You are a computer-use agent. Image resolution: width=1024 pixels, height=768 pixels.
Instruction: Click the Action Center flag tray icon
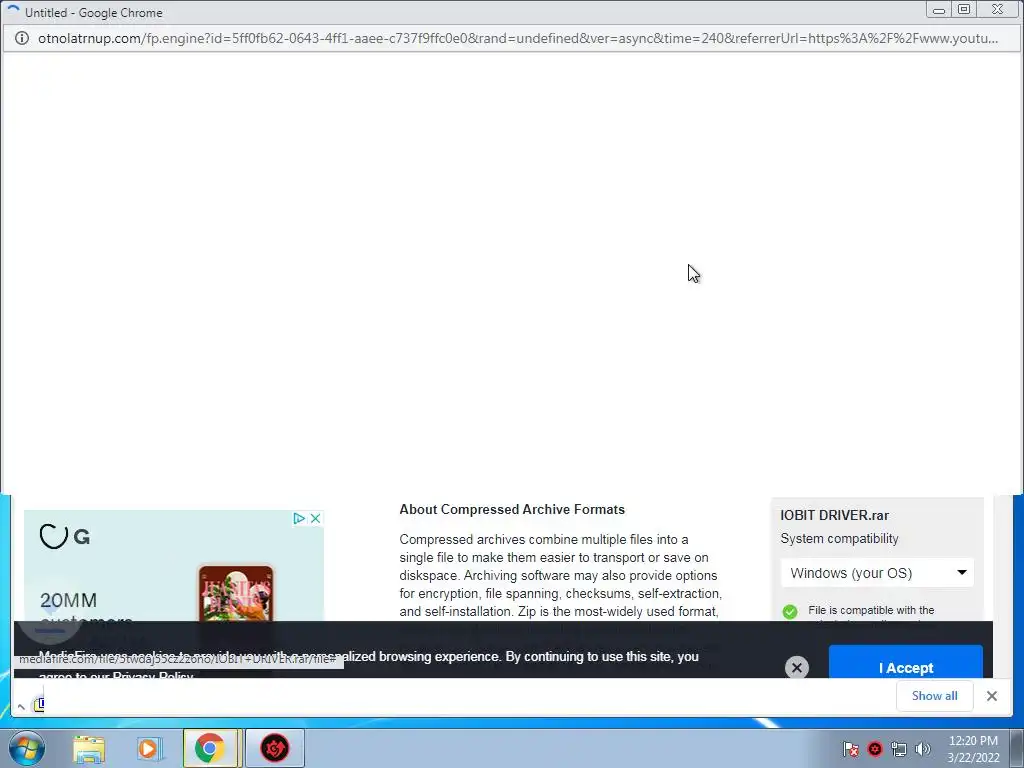pyautogui.click(x=851, y=750)
